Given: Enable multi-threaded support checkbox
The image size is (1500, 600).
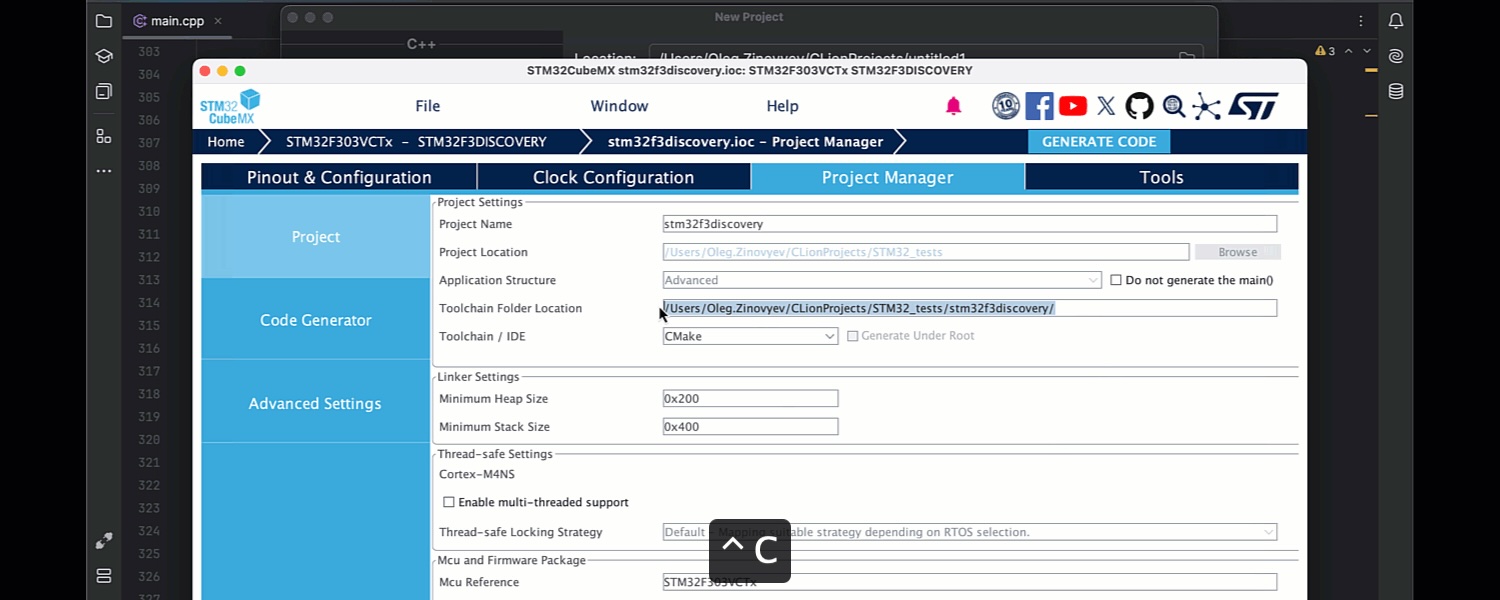Looking at the screenshot, I should click(x=449, y=502).
